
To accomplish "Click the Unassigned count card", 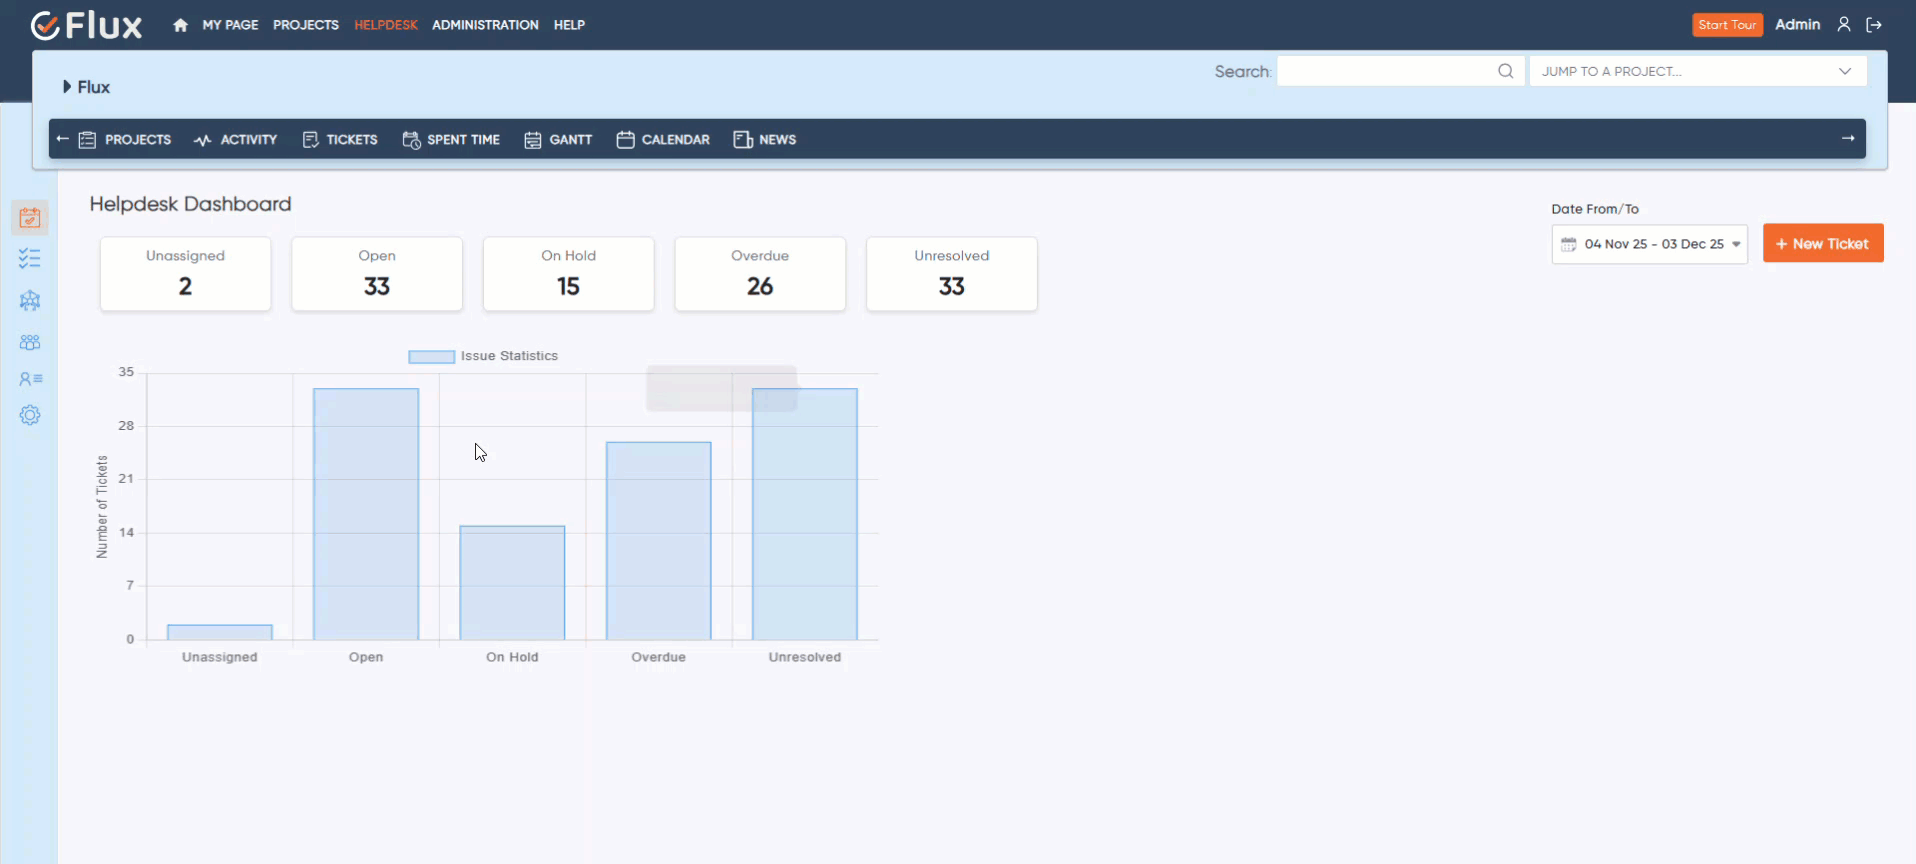I will tap(186, 274).
